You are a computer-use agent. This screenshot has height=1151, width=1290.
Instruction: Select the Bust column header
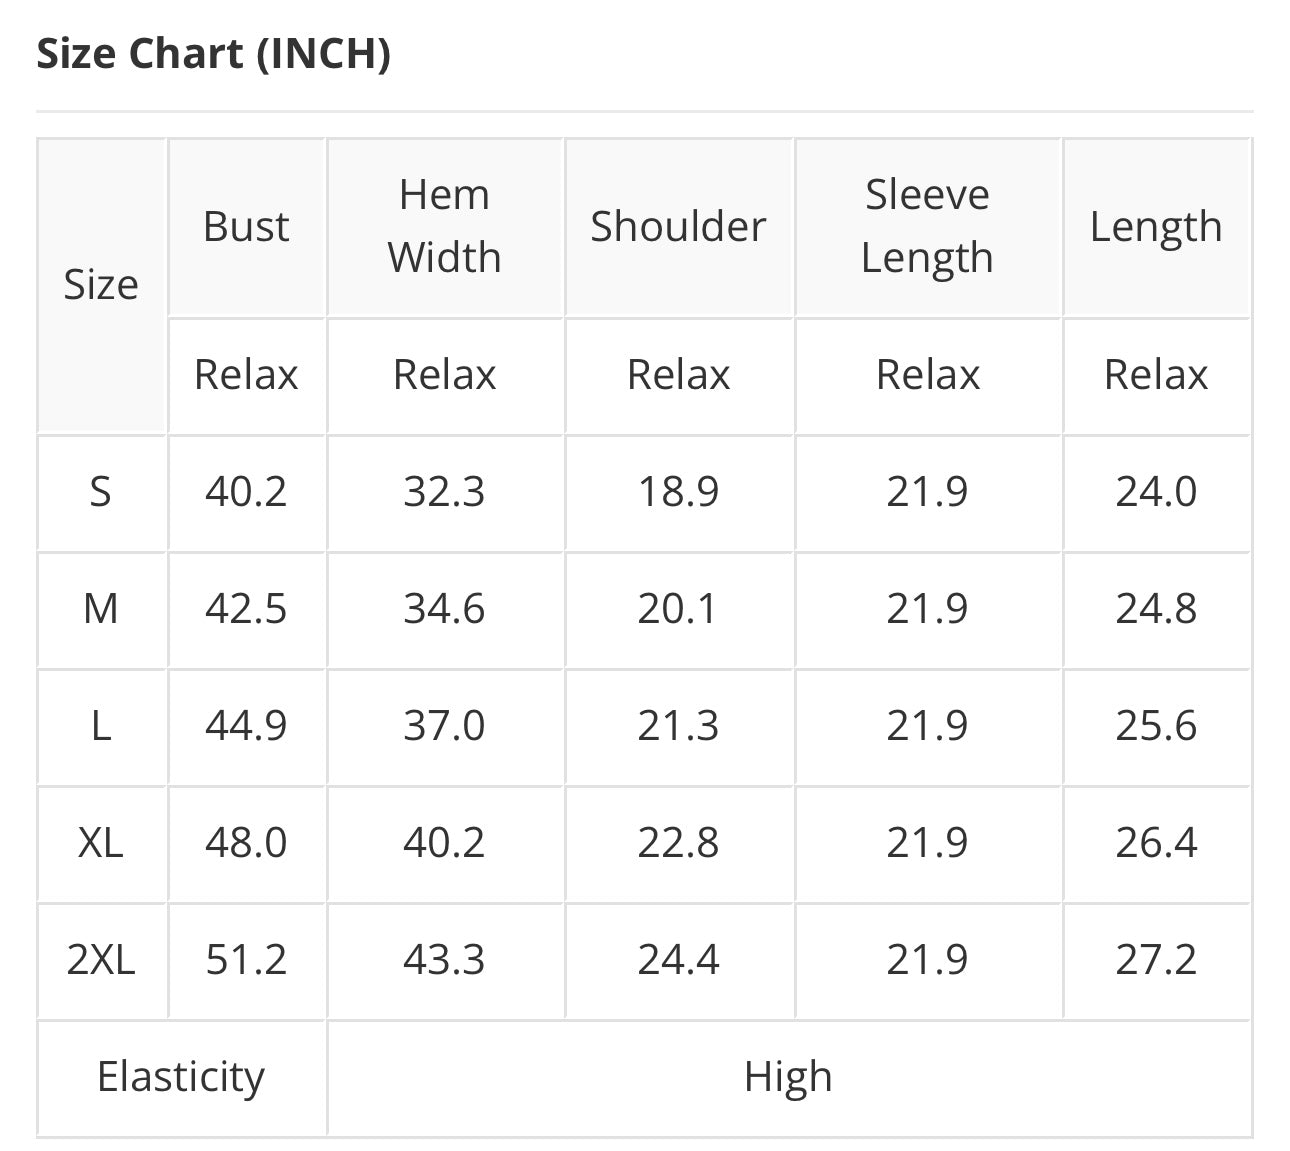246,227
